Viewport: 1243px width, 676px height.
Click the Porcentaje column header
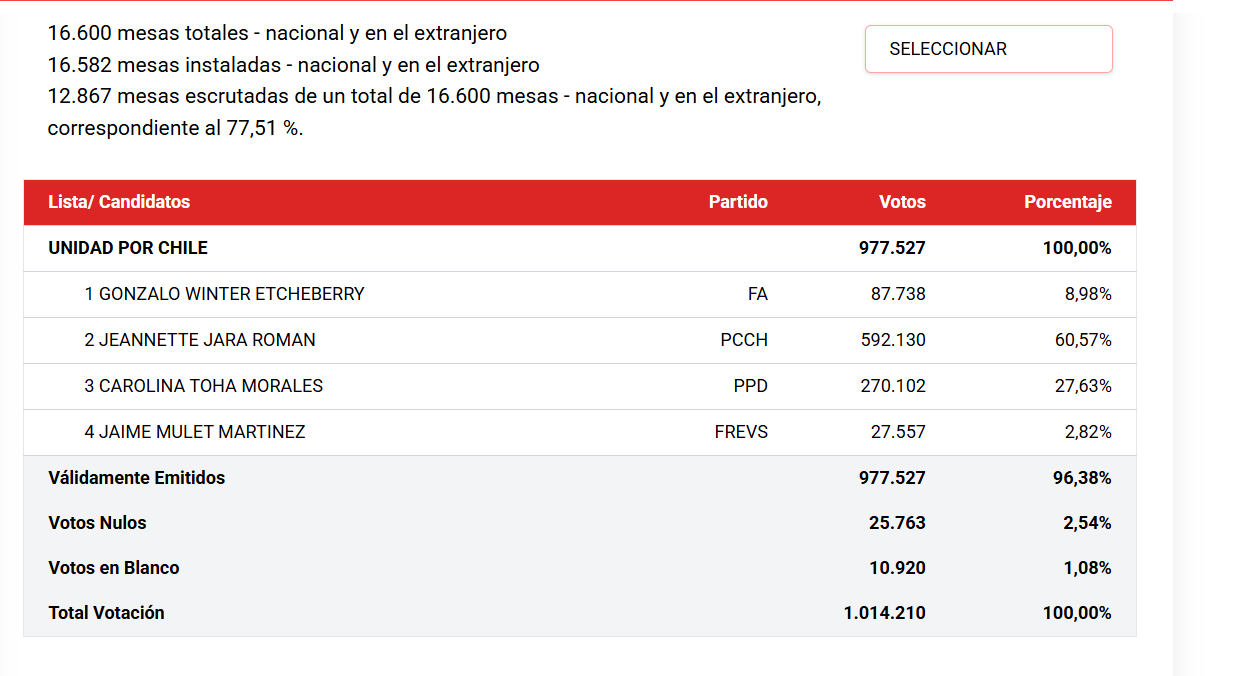point(1068,202)
